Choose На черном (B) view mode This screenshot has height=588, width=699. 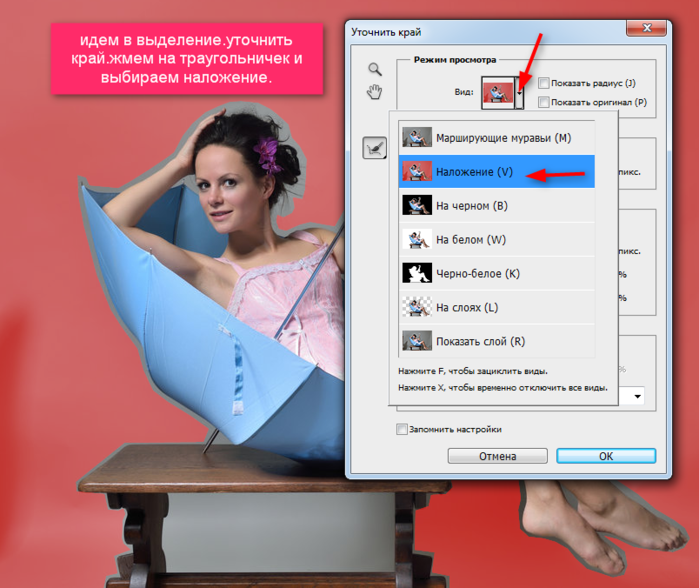[x=497, y=206]
